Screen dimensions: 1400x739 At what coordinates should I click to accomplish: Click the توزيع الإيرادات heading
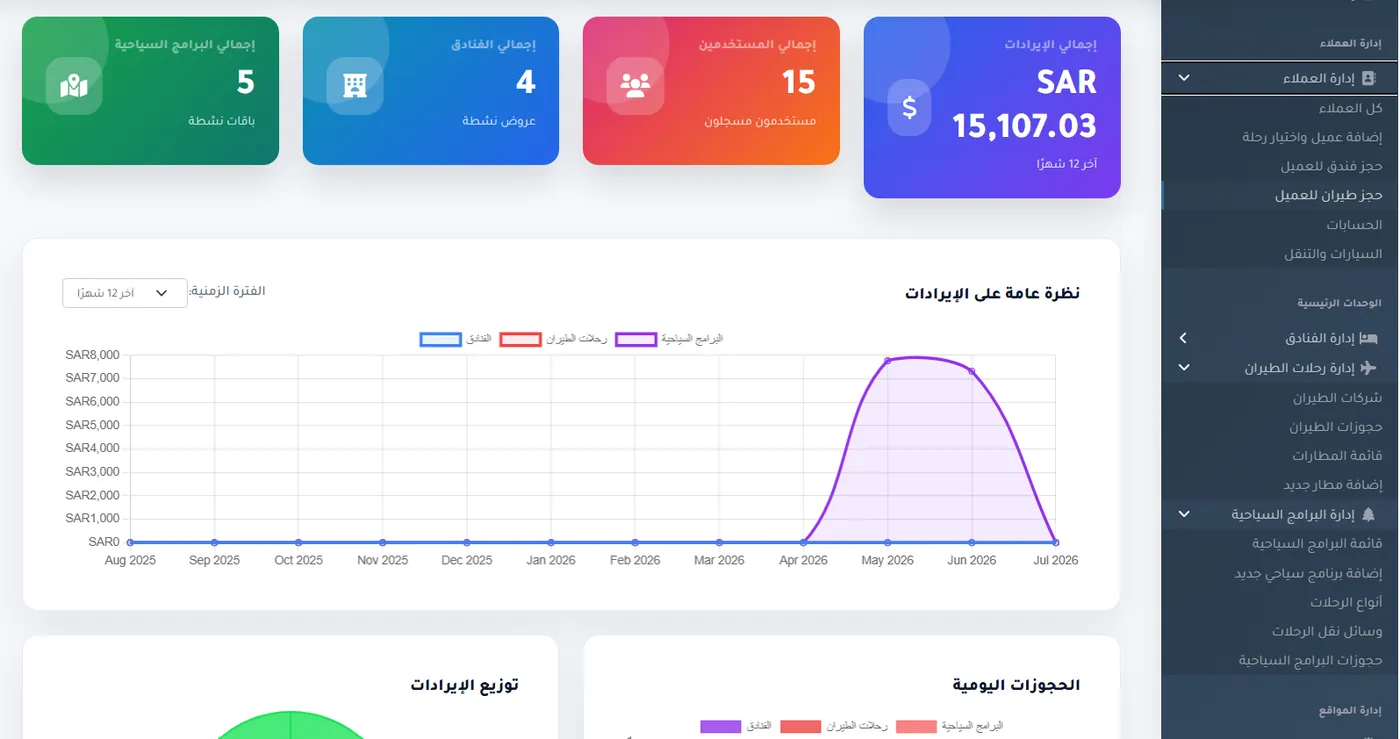point(464,685)
